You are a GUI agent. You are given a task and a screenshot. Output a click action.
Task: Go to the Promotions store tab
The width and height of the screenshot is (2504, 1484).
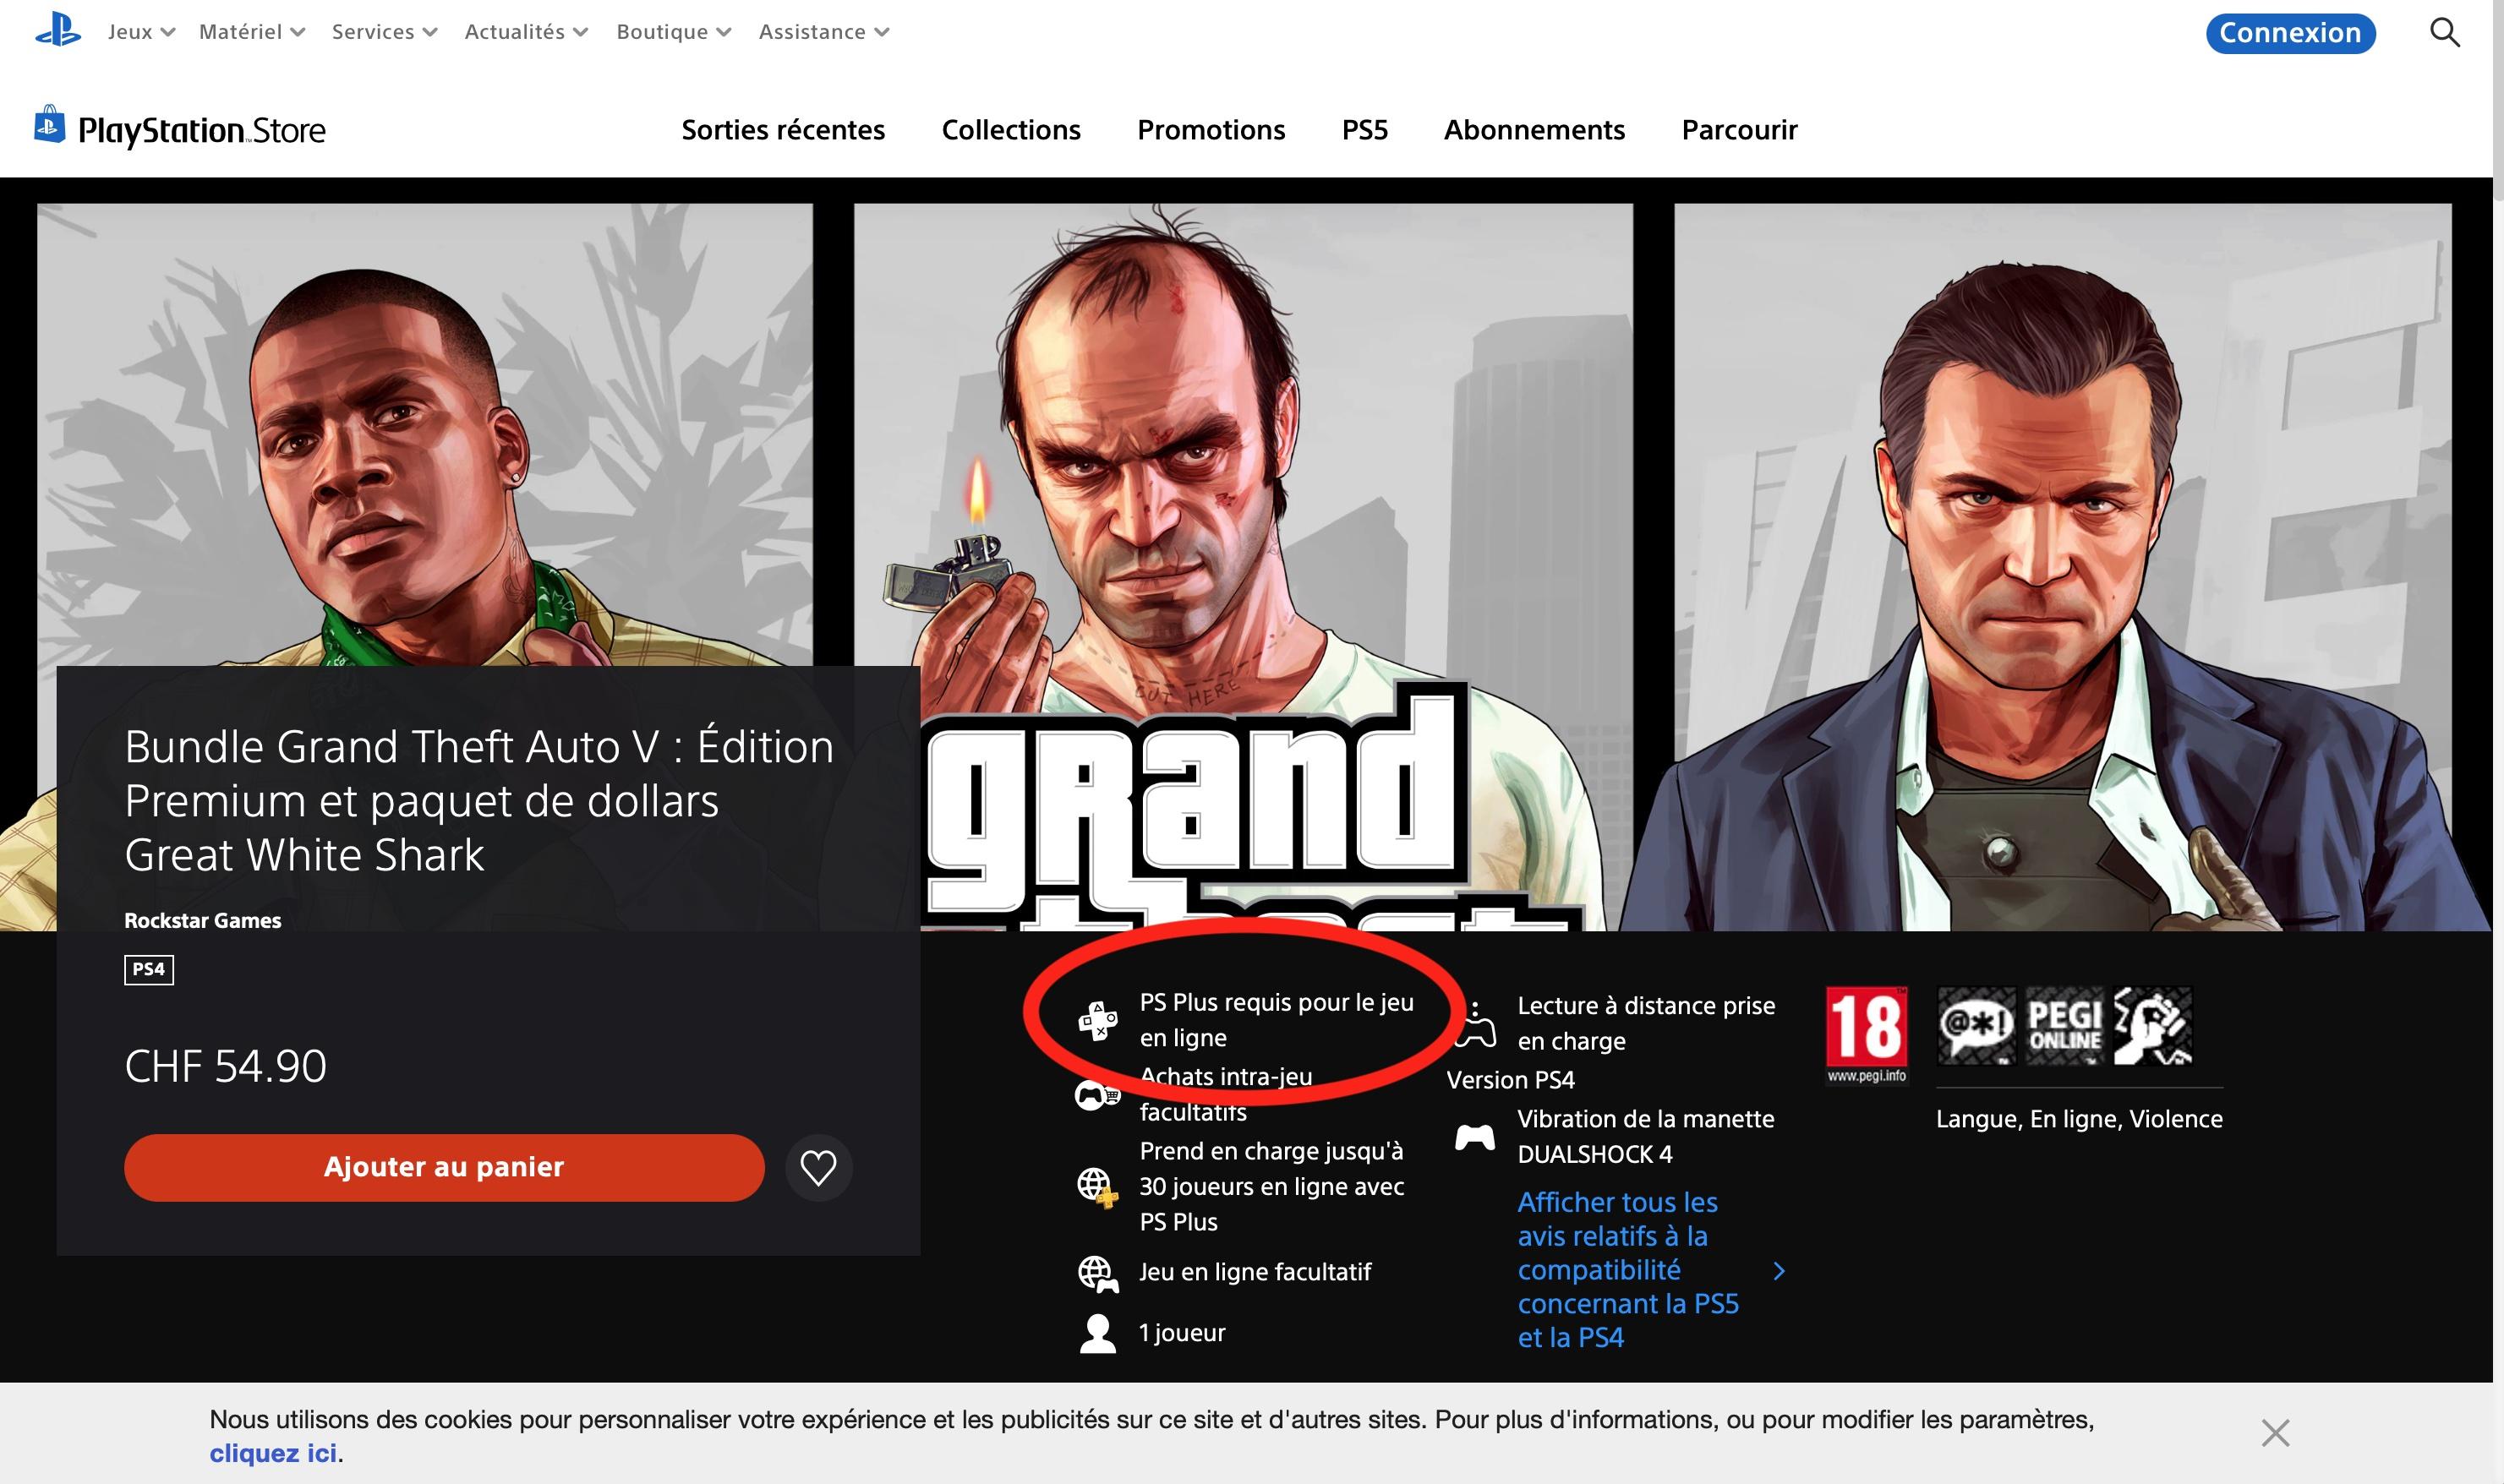coord(1210,130)
